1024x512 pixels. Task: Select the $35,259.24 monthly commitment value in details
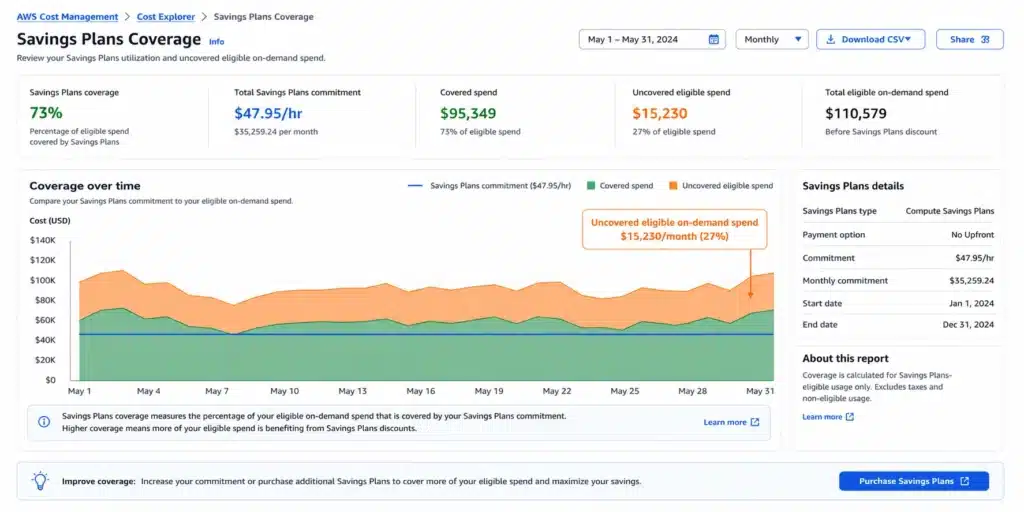coord(972,281)
